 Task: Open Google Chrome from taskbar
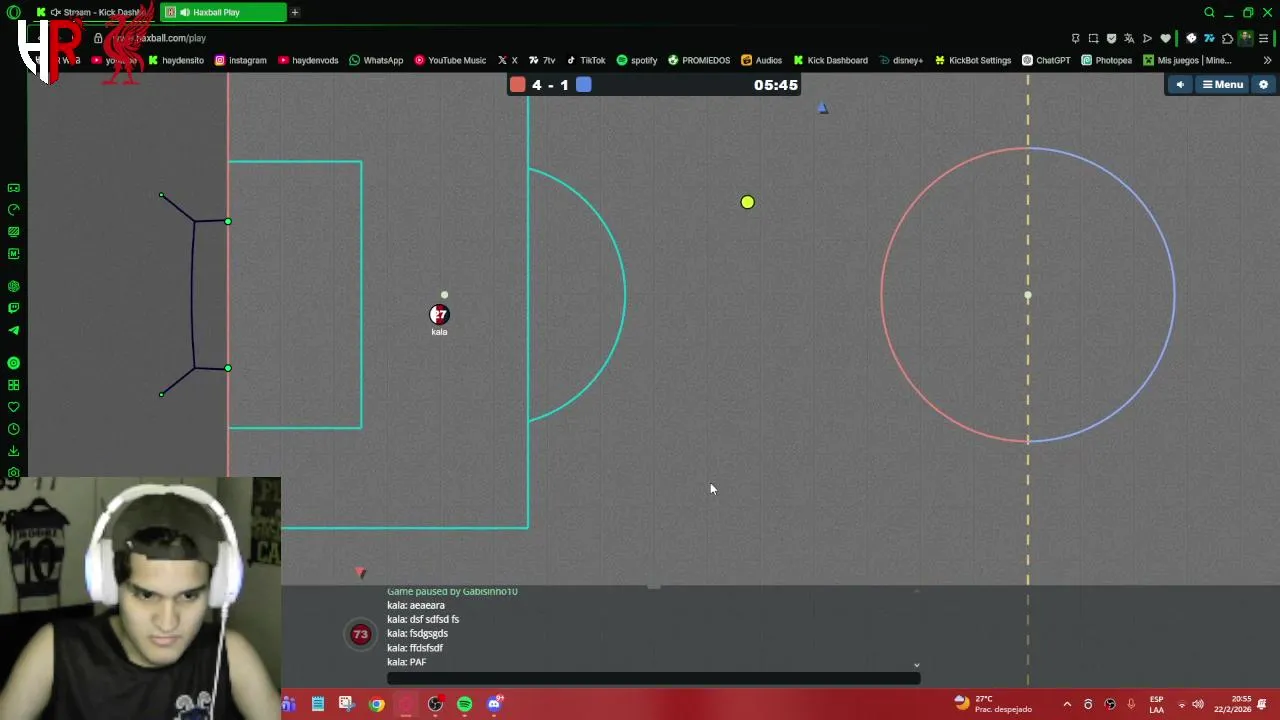pos(376,704)
